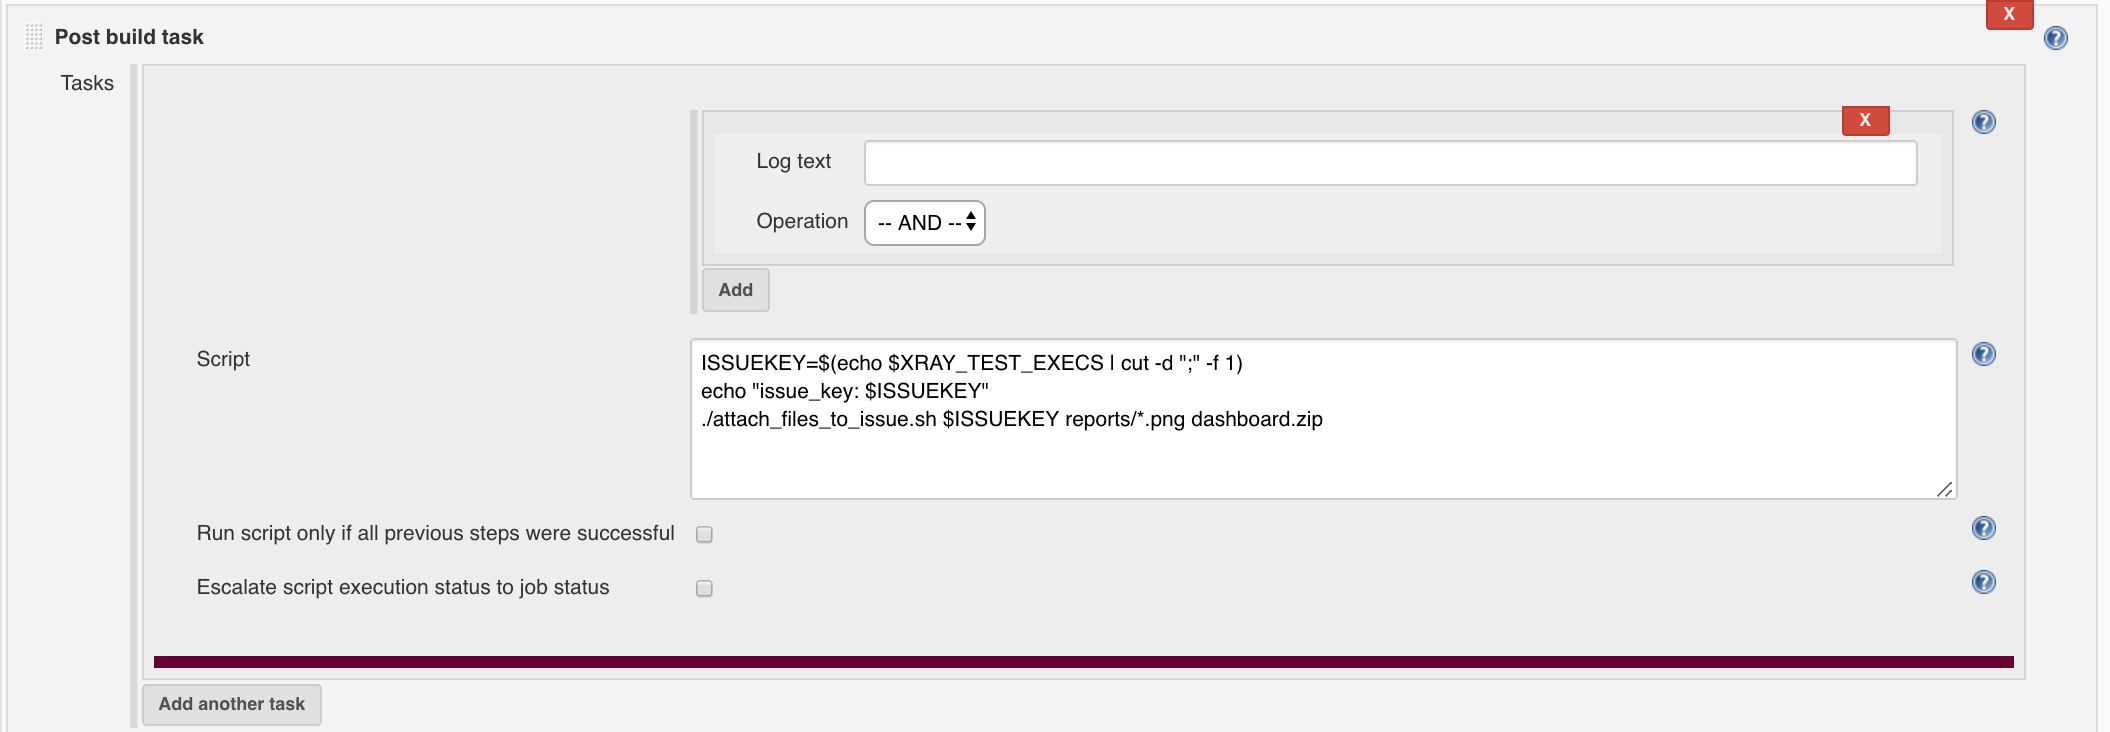Image resolution: width=2110 pixels, height=732 pixels.
Task: Delete Post build task with top red X
Action: coord(2009,14)
